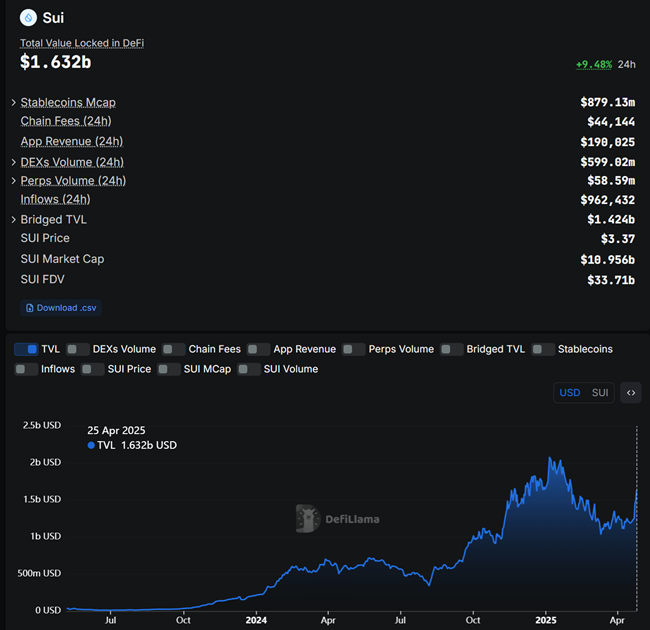The image size is (650, 630).
Task: Click the $599.02m DEXs volume value
Action: click(607, 162)
